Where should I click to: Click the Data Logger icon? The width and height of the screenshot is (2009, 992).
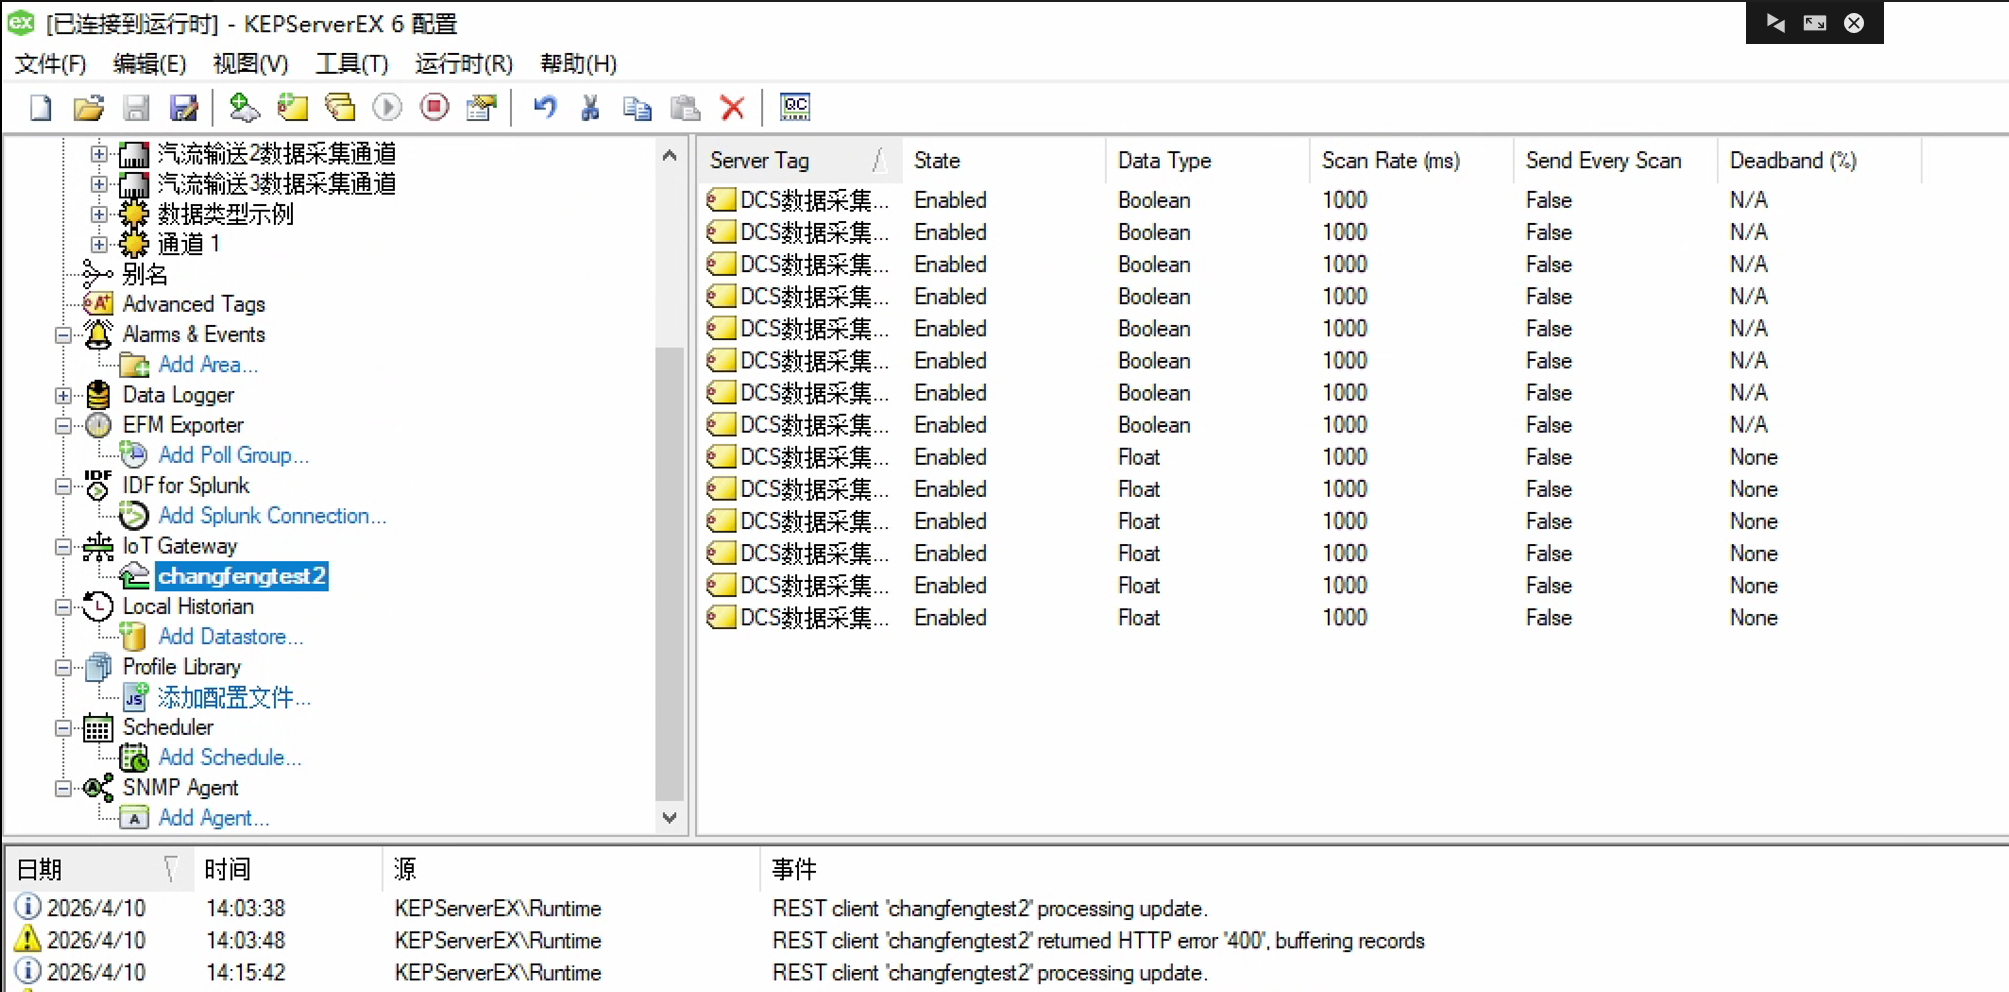pyautogui.click(x=98, y=395)
